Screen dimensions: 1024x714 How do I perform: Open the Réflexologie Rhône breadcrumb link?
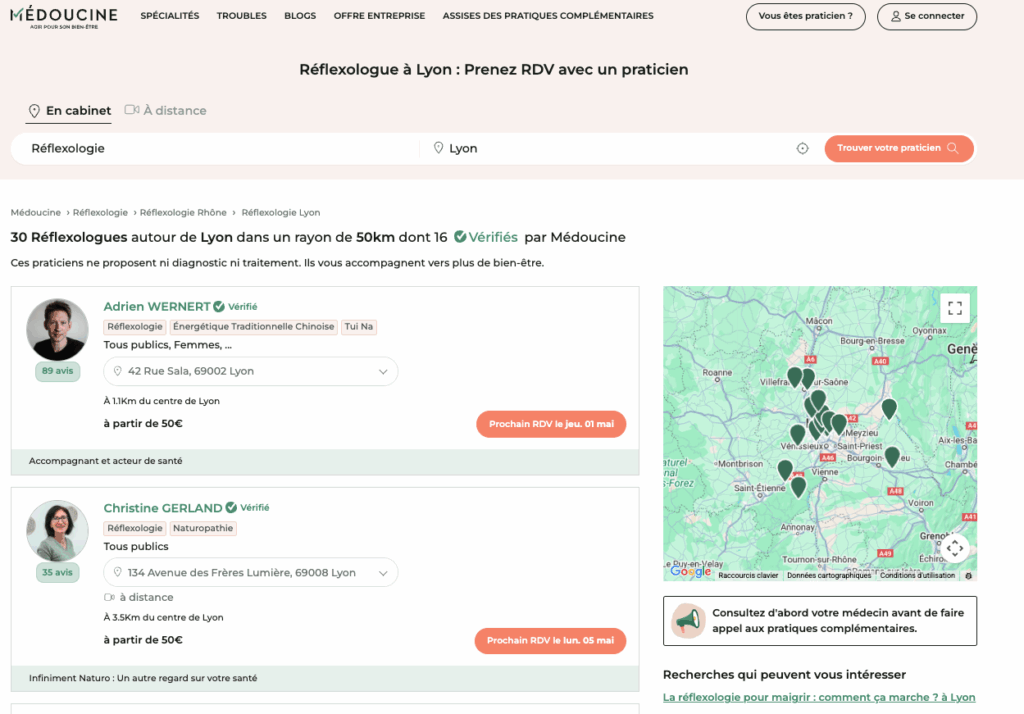tap(183, 213)
